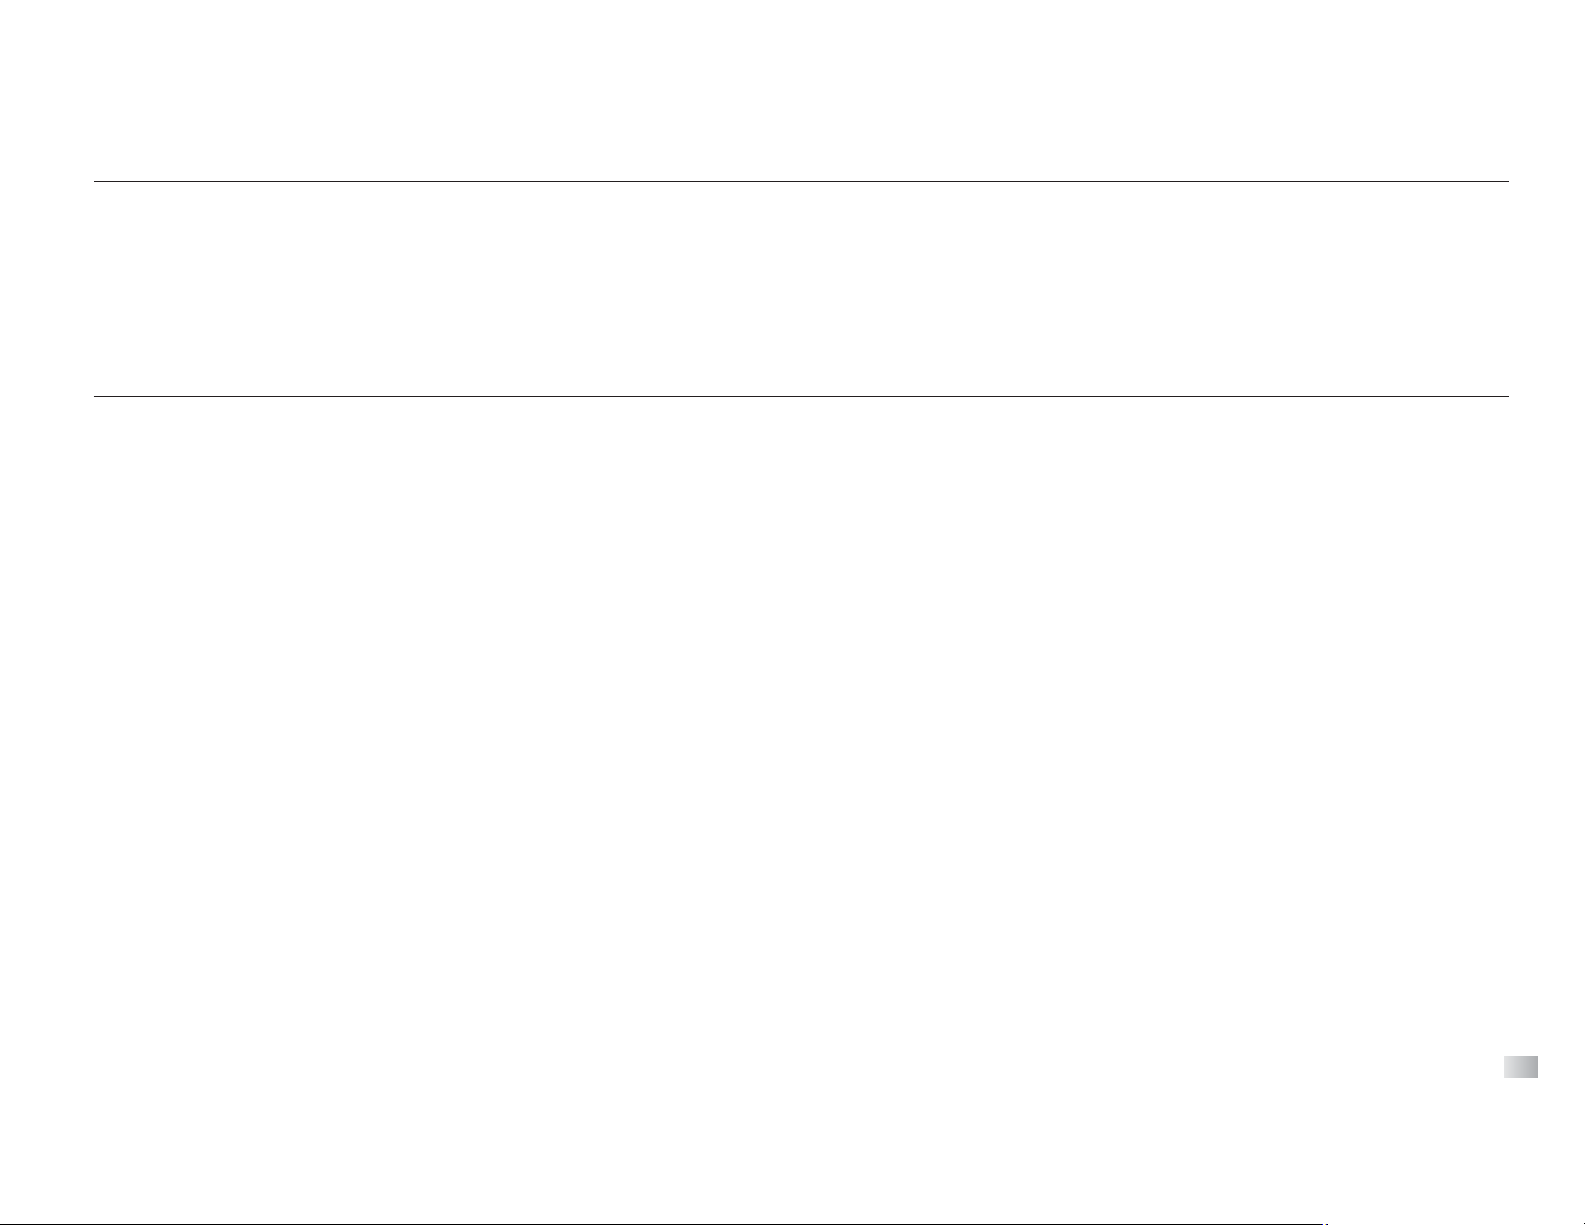
Task: Click the blank band between the two divider lines
Action: click(x=800, y=289)
